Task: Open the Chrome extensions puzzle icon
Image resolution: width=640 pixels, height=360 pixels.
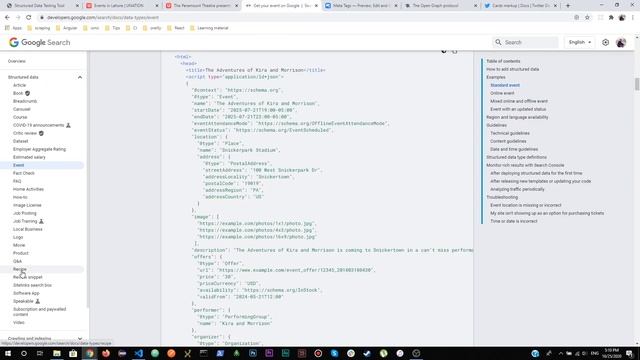Action: [611, 18]
